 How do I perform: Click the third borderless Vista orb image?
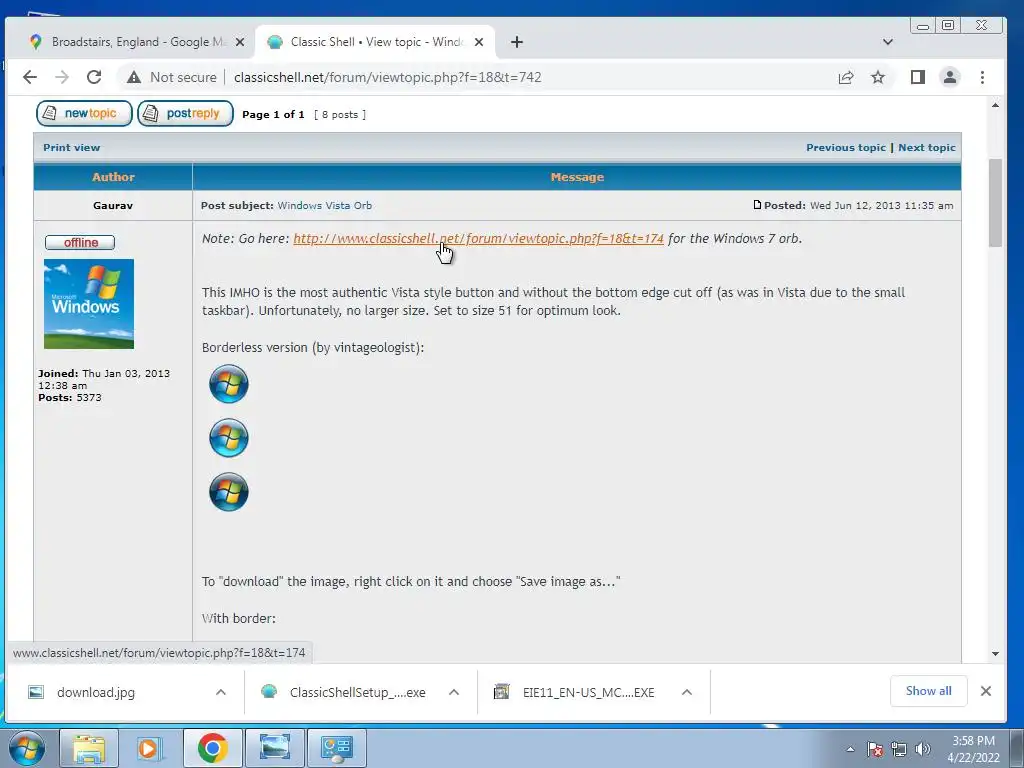[x=229, y=492]
